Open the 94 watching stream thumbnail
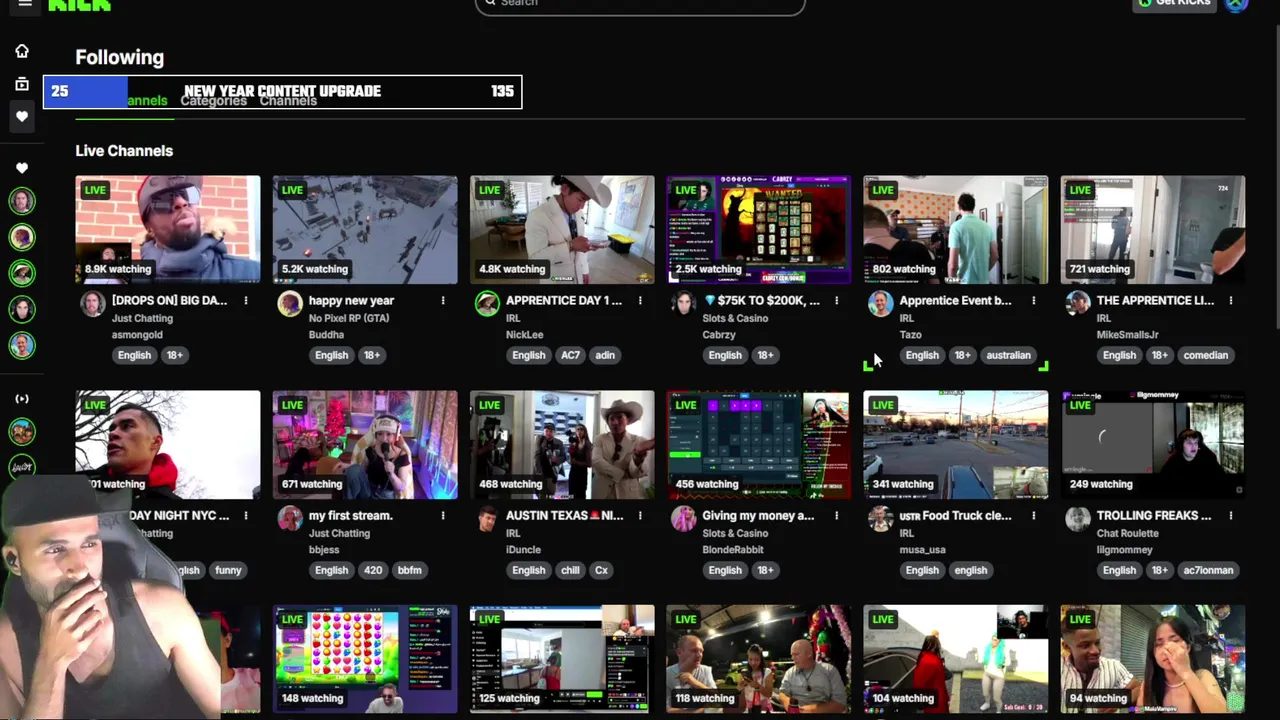This screenshot has width=1280, height=720. (1153, 659)
